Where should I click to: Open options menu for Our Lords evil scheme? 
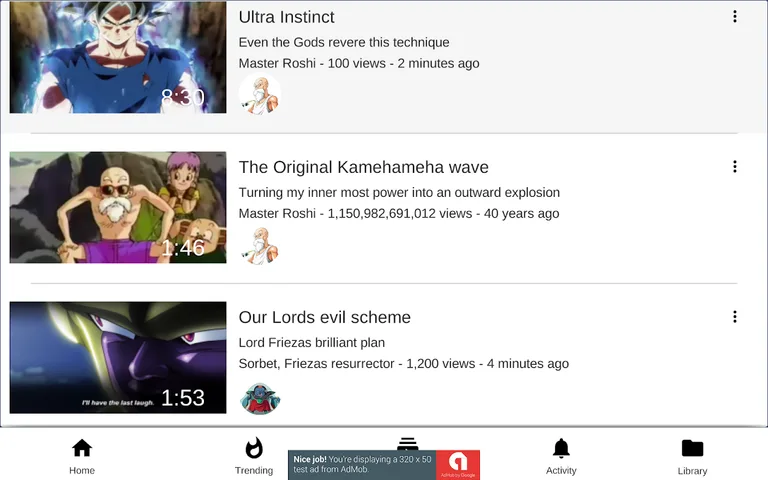735,317
